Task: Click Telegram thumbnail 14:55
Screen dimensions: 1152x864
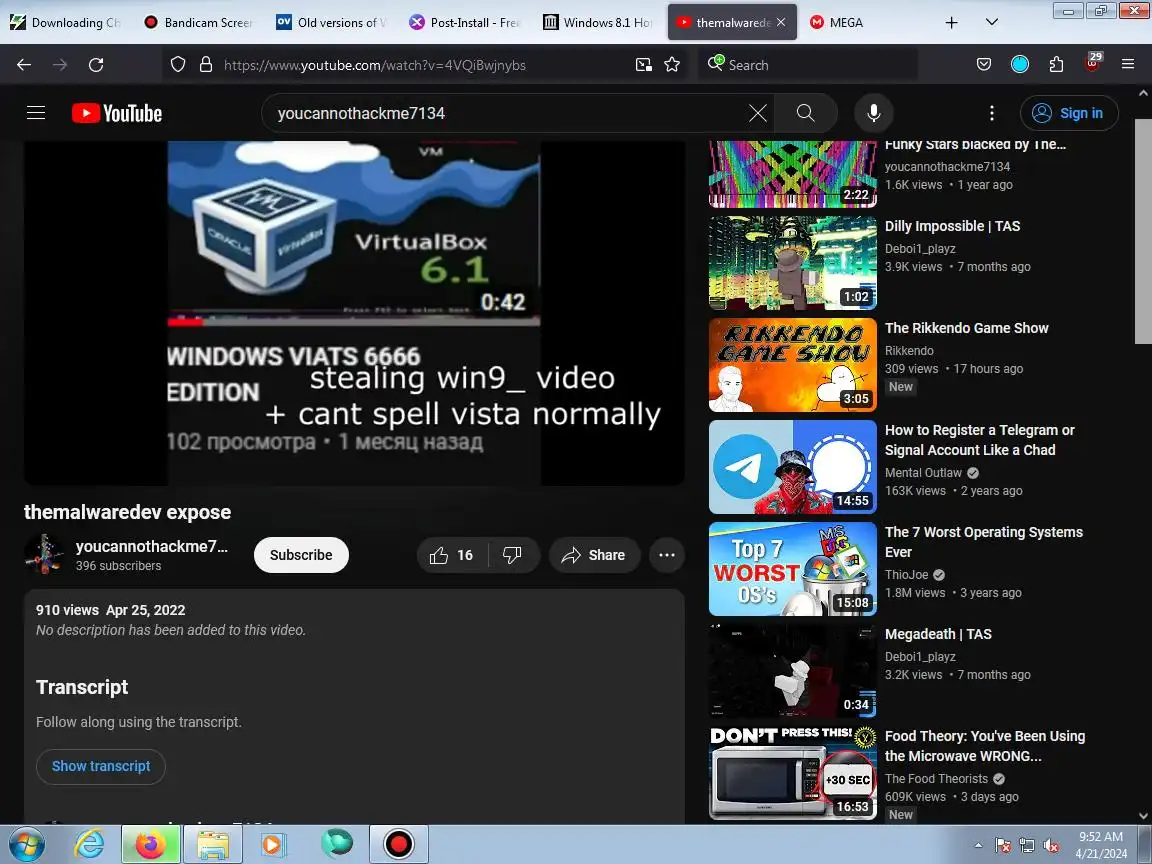Action: (793, 467)
